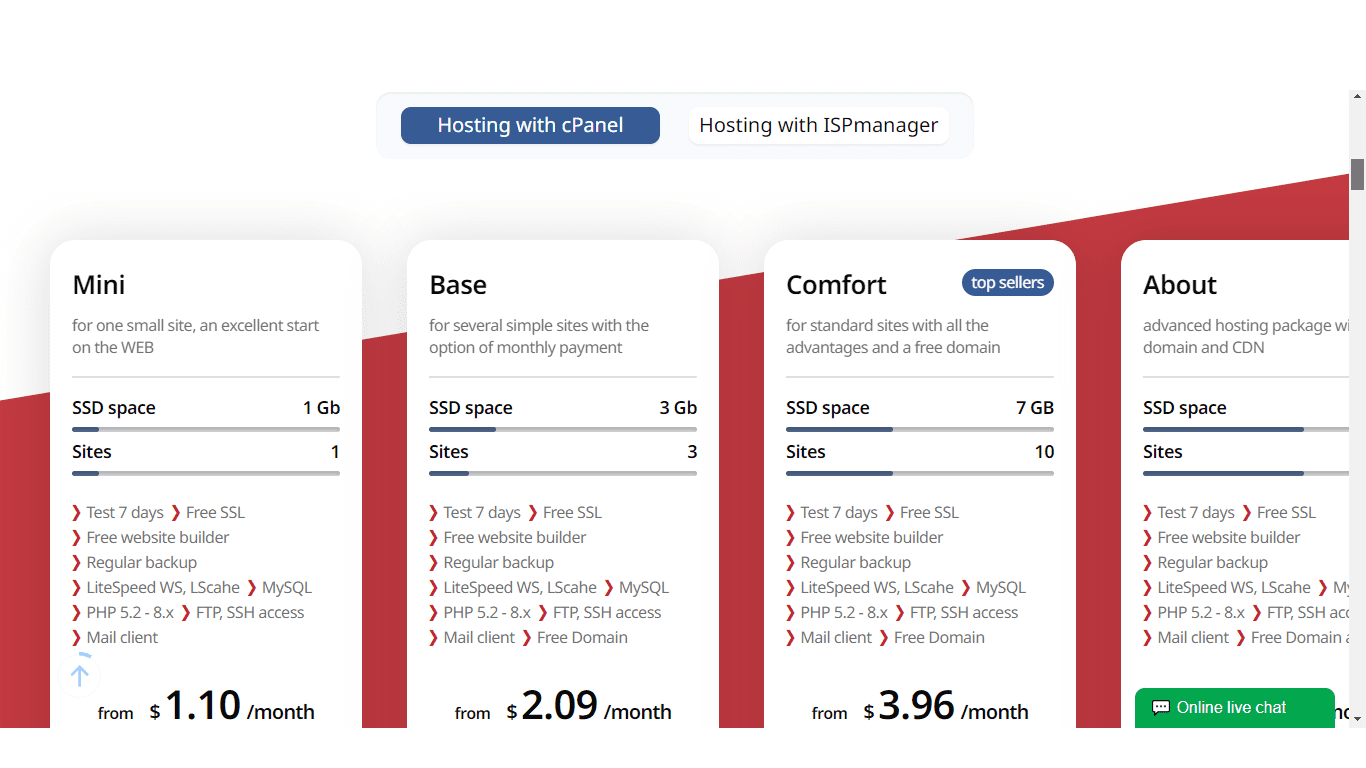
Task: Click the chat bubble icon in live chat
Action: point(1160,708)
